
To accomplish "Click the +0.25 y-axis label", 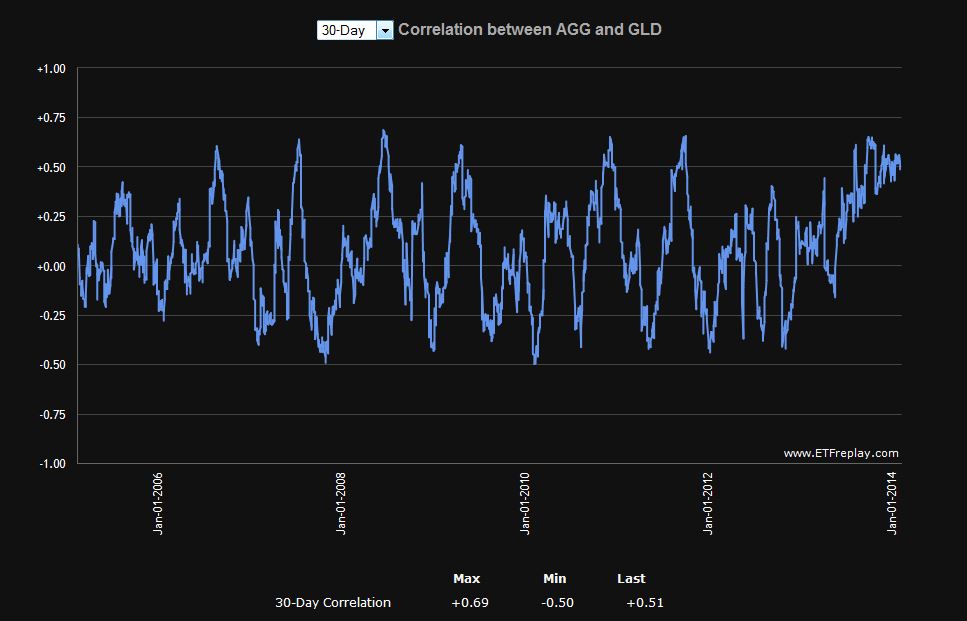I will pyautogui.click(x=51, y=217).
